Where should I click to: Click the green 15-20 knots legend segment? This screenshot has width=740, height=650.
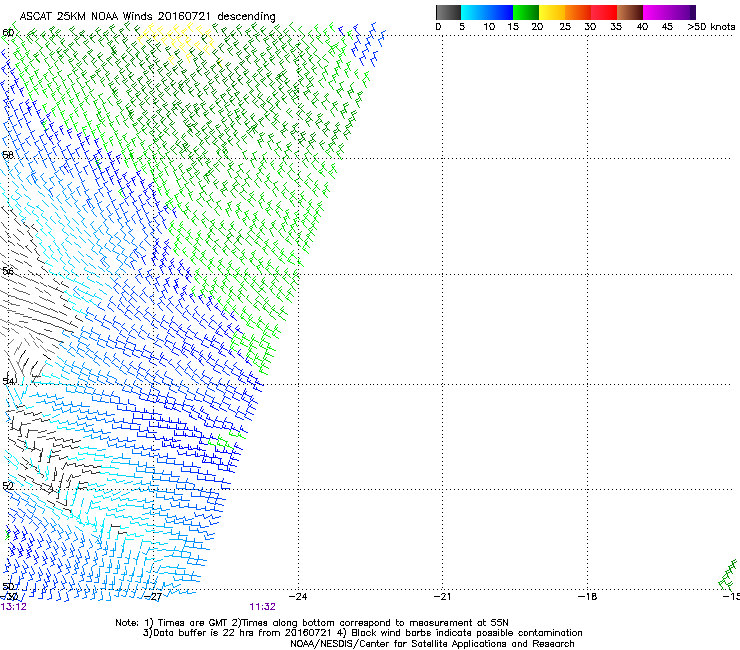(526, 12)
